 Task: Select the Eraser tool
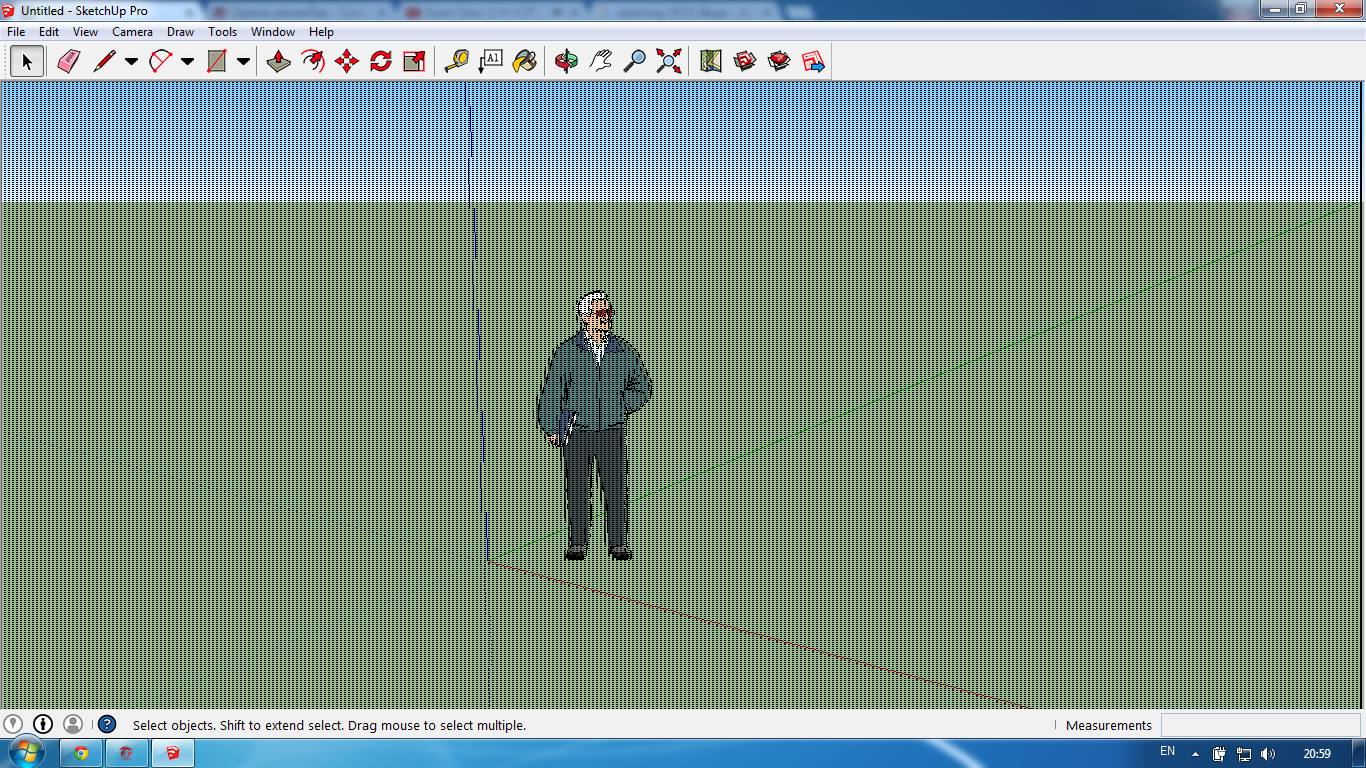68,62
